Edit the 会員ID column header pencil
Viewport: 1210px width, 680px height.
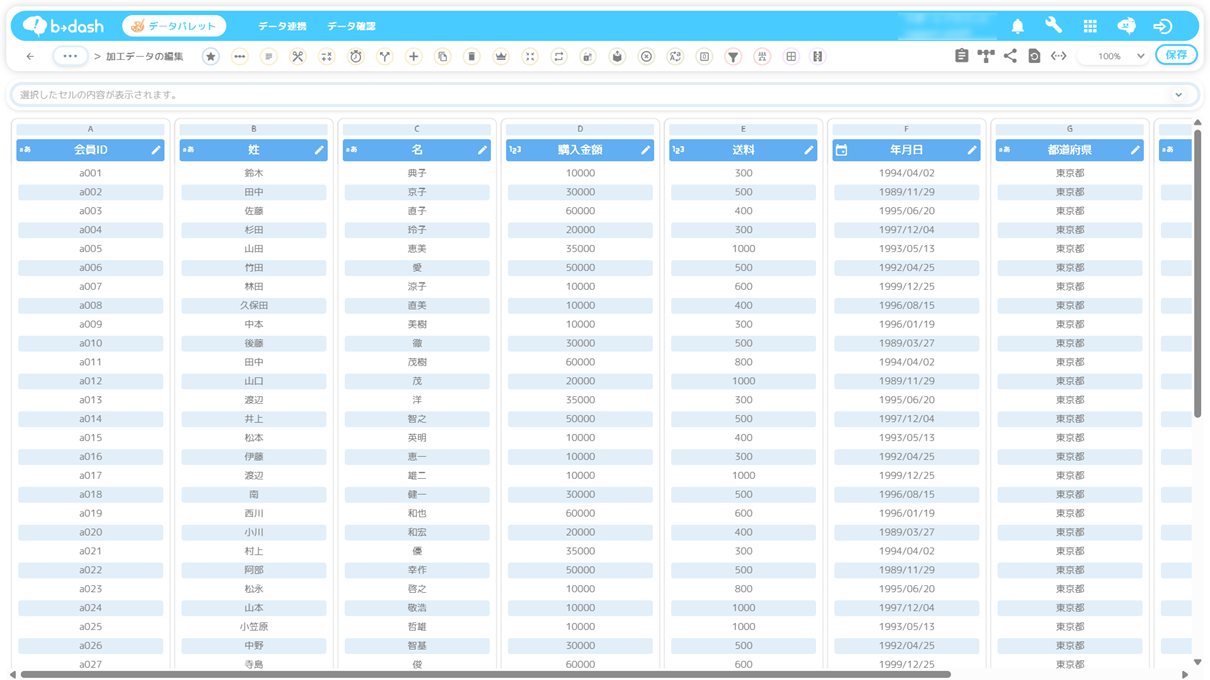click(x=156, y=150)
